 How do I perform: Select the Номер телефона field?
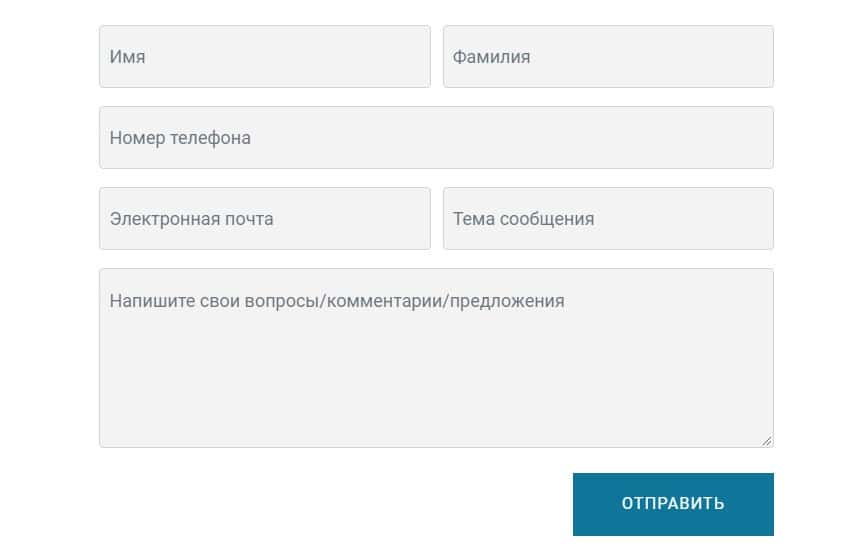tap(436, 138)
